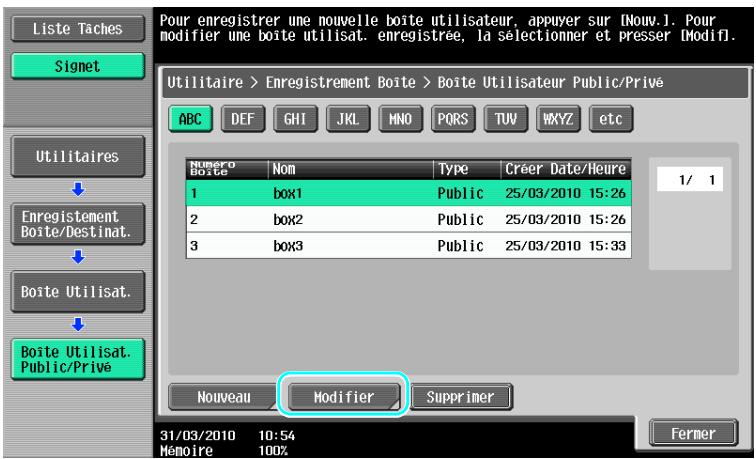Select the box1 row in list
The height and width of the screenshot is (459, 756).
pyautogui.click(x=409, y=193)
